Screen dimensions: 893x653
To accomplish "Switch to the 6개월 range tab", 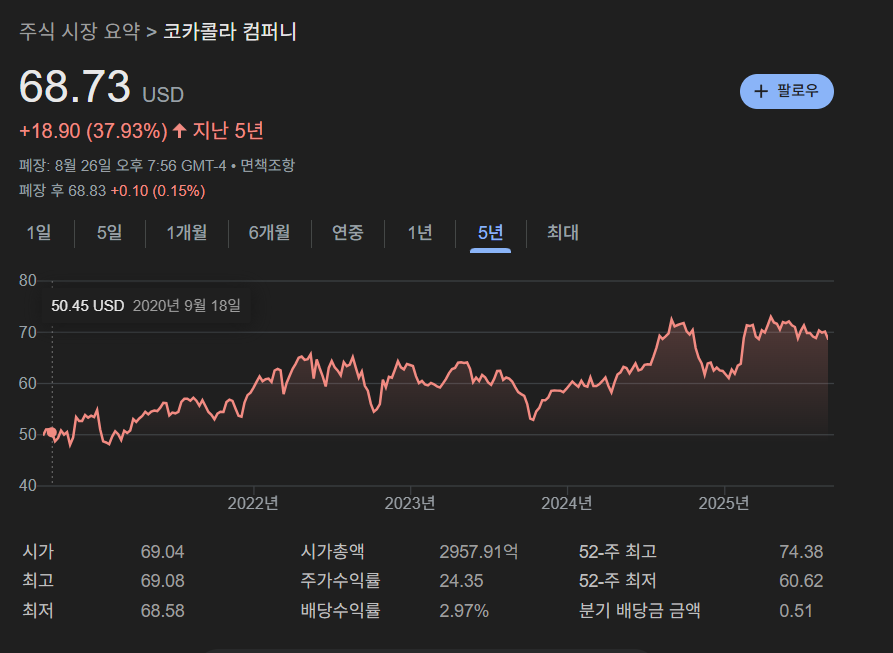I will coord(269,233).
